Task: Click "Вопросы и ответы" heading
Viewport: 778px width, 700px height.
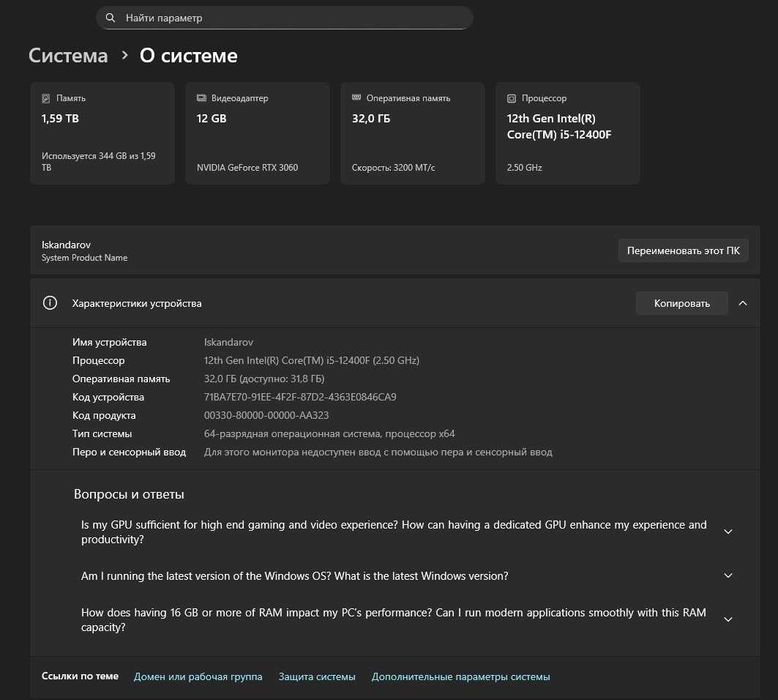Action: click(129, 494)
